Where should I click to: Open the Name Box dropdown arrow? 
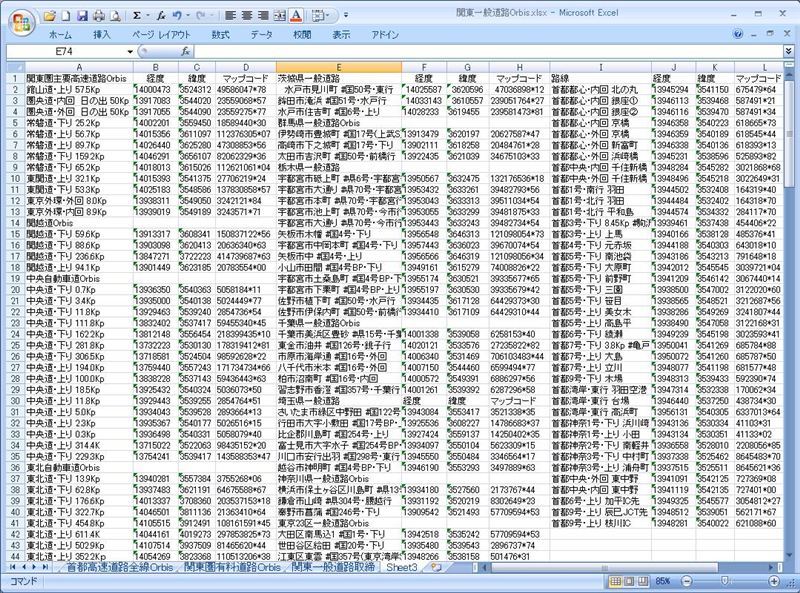pyautogui.click(x=129, y=50)
